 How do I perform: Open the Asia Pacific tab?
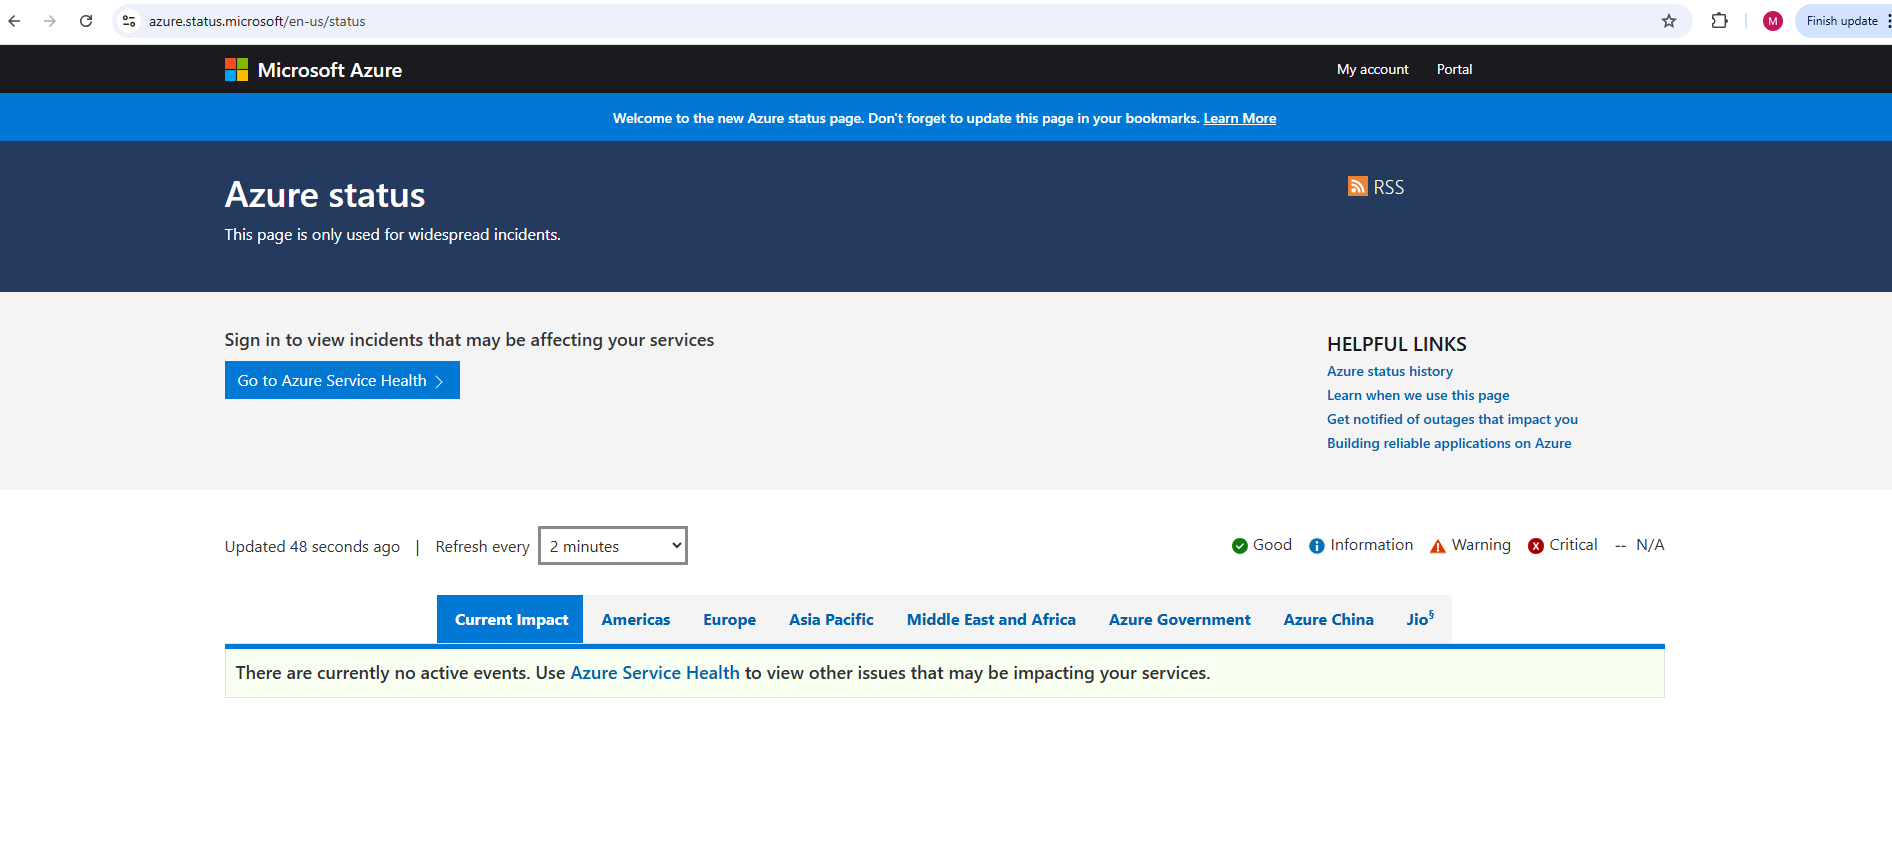(831, 620)
